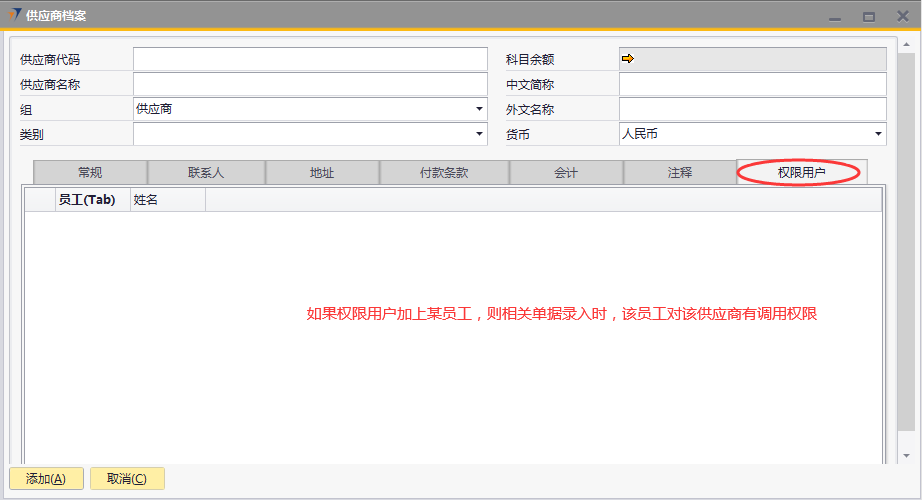Go to the 付款条款 tab
Viewport: 922px width, 500px height.
click(x=444, y=173)
